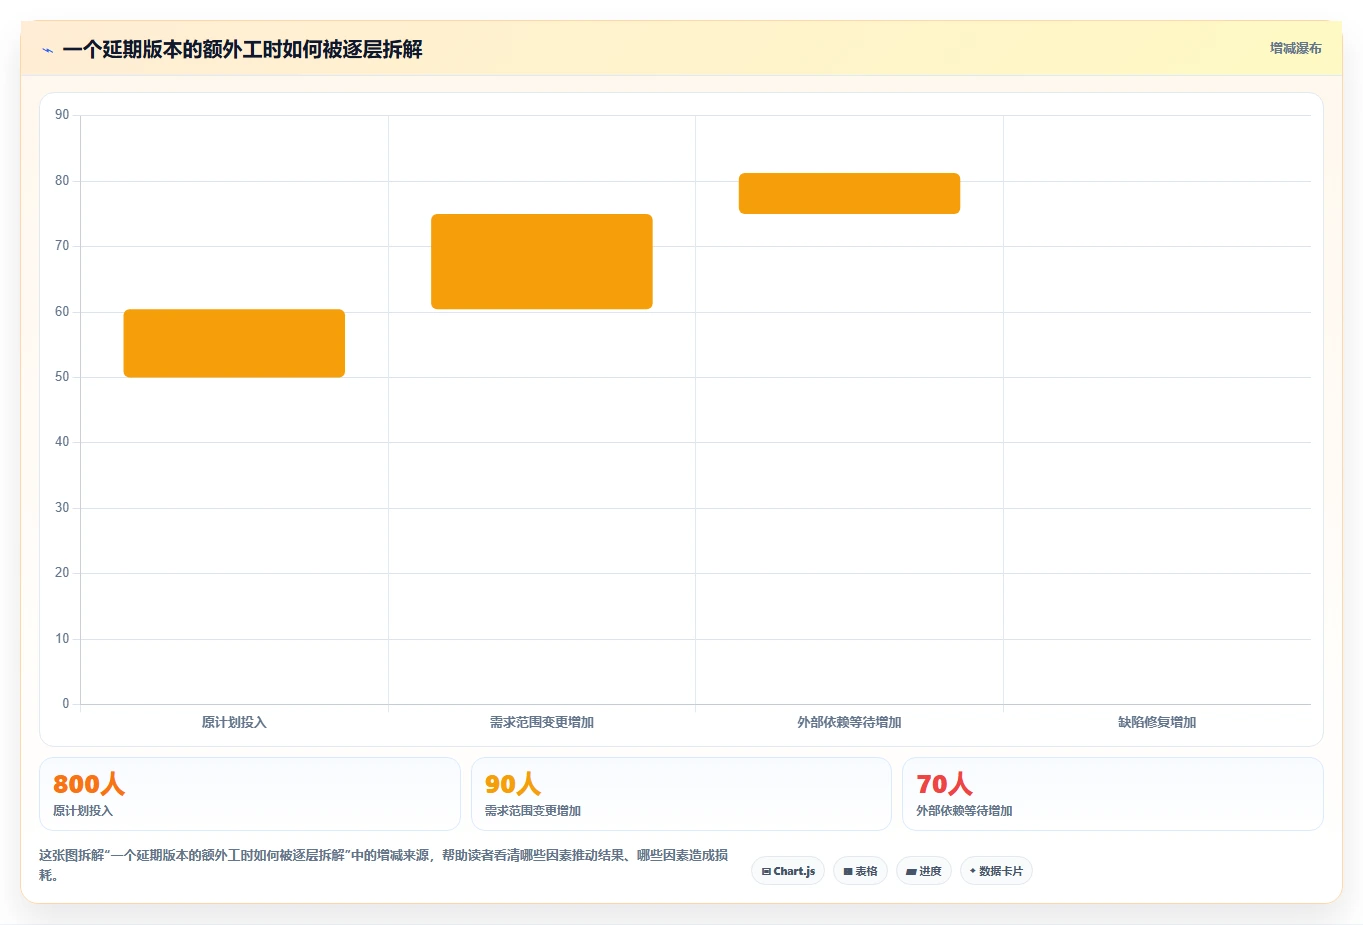This screenshot has height=925, width=1363.
Task: Click the description paragraph below cards
Action: coord(384,865)
